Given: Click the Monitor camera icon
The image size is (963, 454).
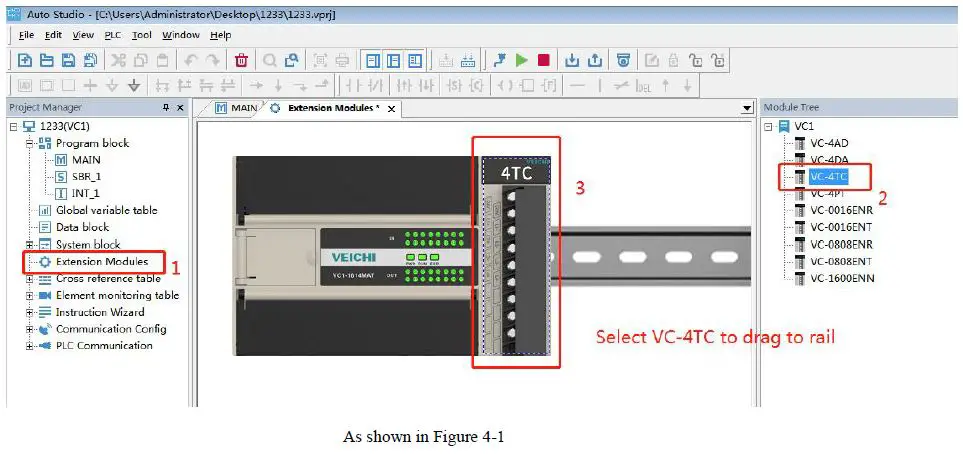Looking at the screenshot, I should pos(623,60).
